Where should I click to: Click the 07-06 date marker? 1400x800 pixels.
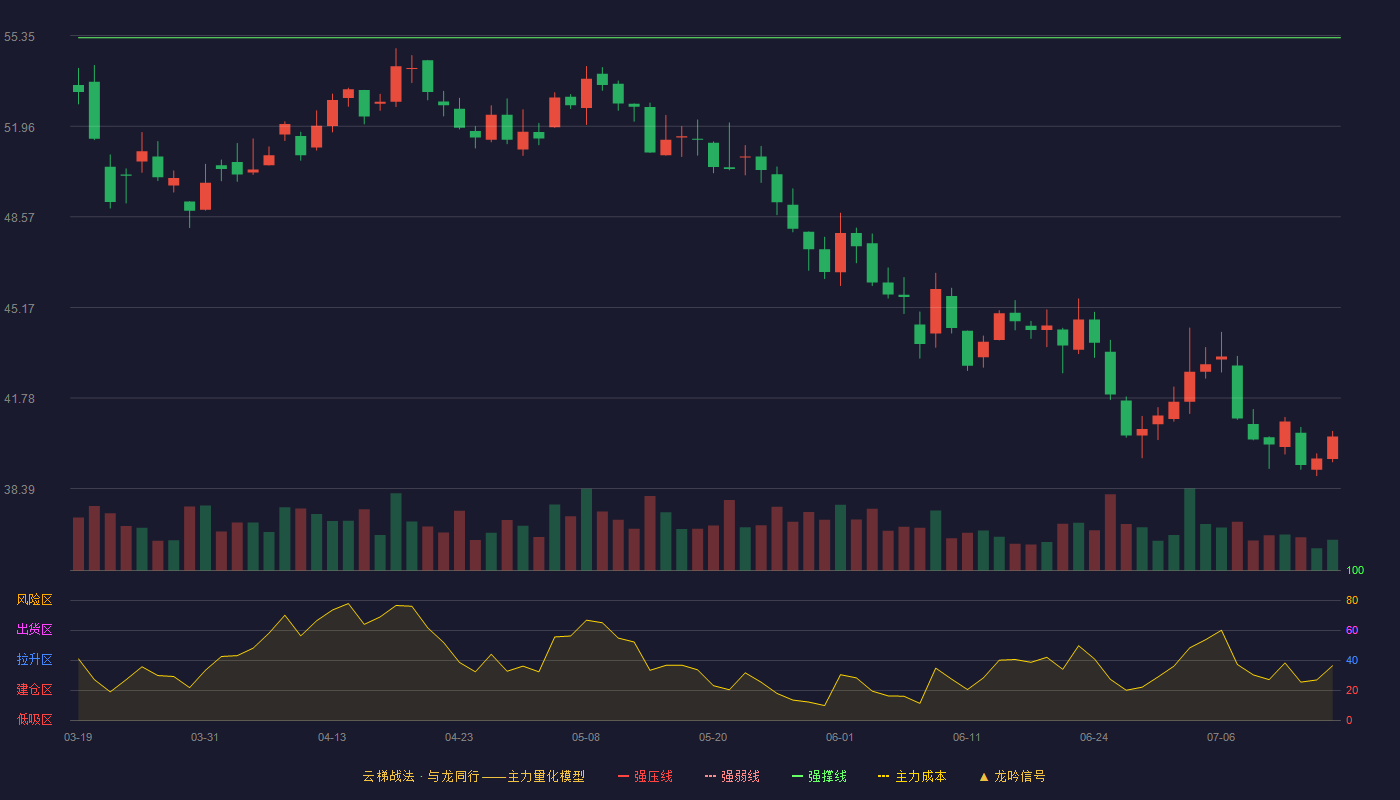[1221, 737]
